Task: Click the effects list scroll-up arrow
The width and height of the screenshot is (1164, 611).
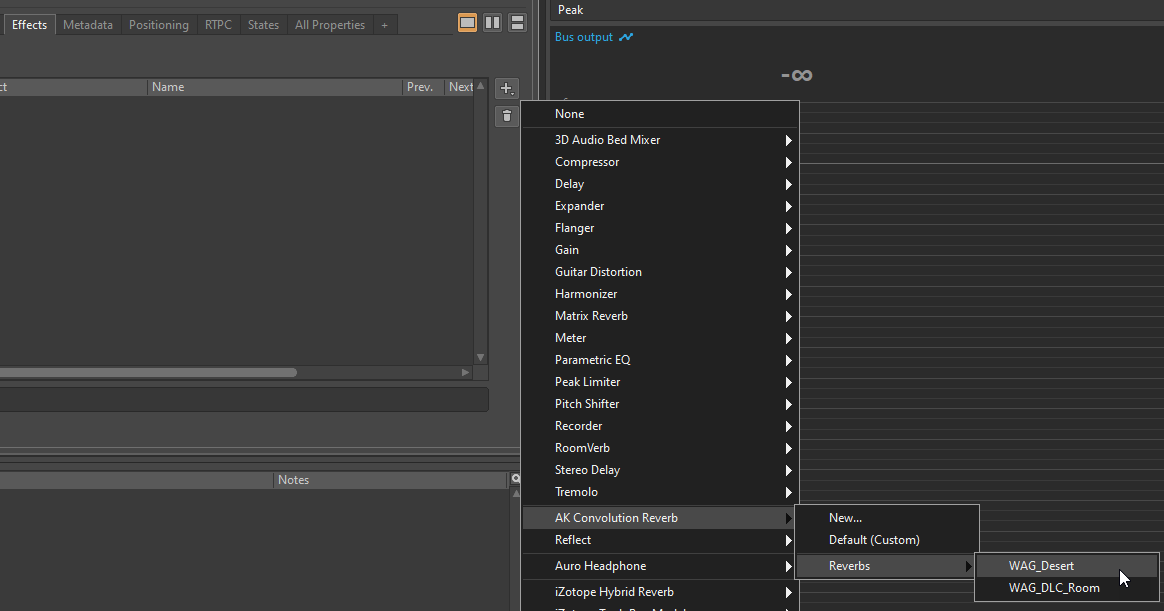Action: point(480,87)
